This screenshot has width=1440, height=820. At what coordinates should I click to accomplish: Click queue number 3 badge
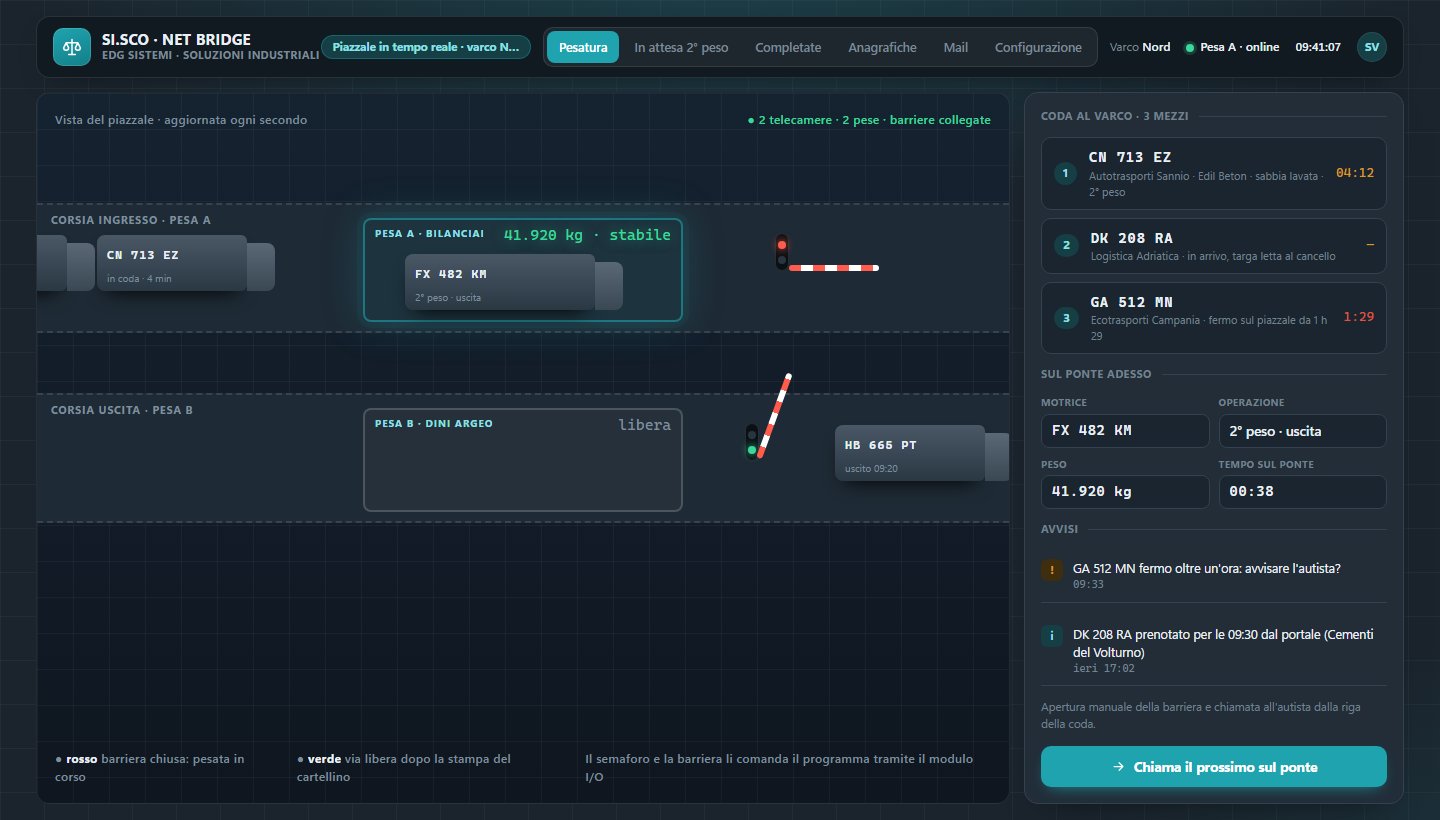click(x=1066, y=318)
